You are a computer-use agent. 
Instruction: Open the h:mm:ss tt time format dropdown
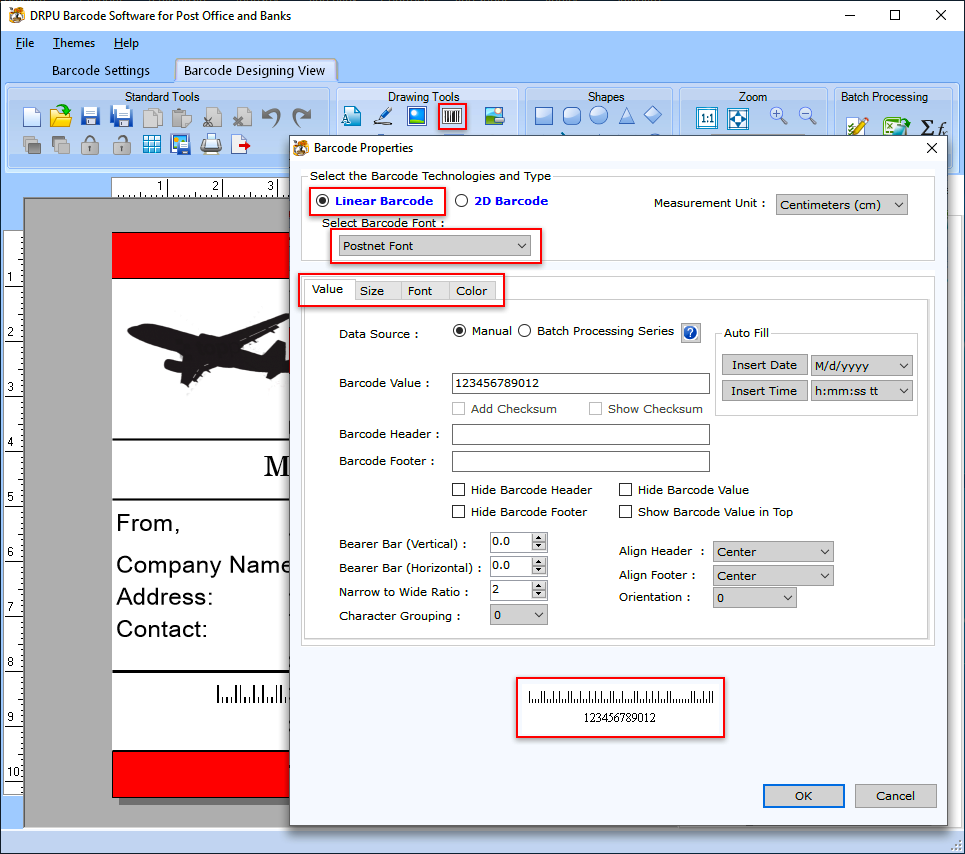(862, 391)
